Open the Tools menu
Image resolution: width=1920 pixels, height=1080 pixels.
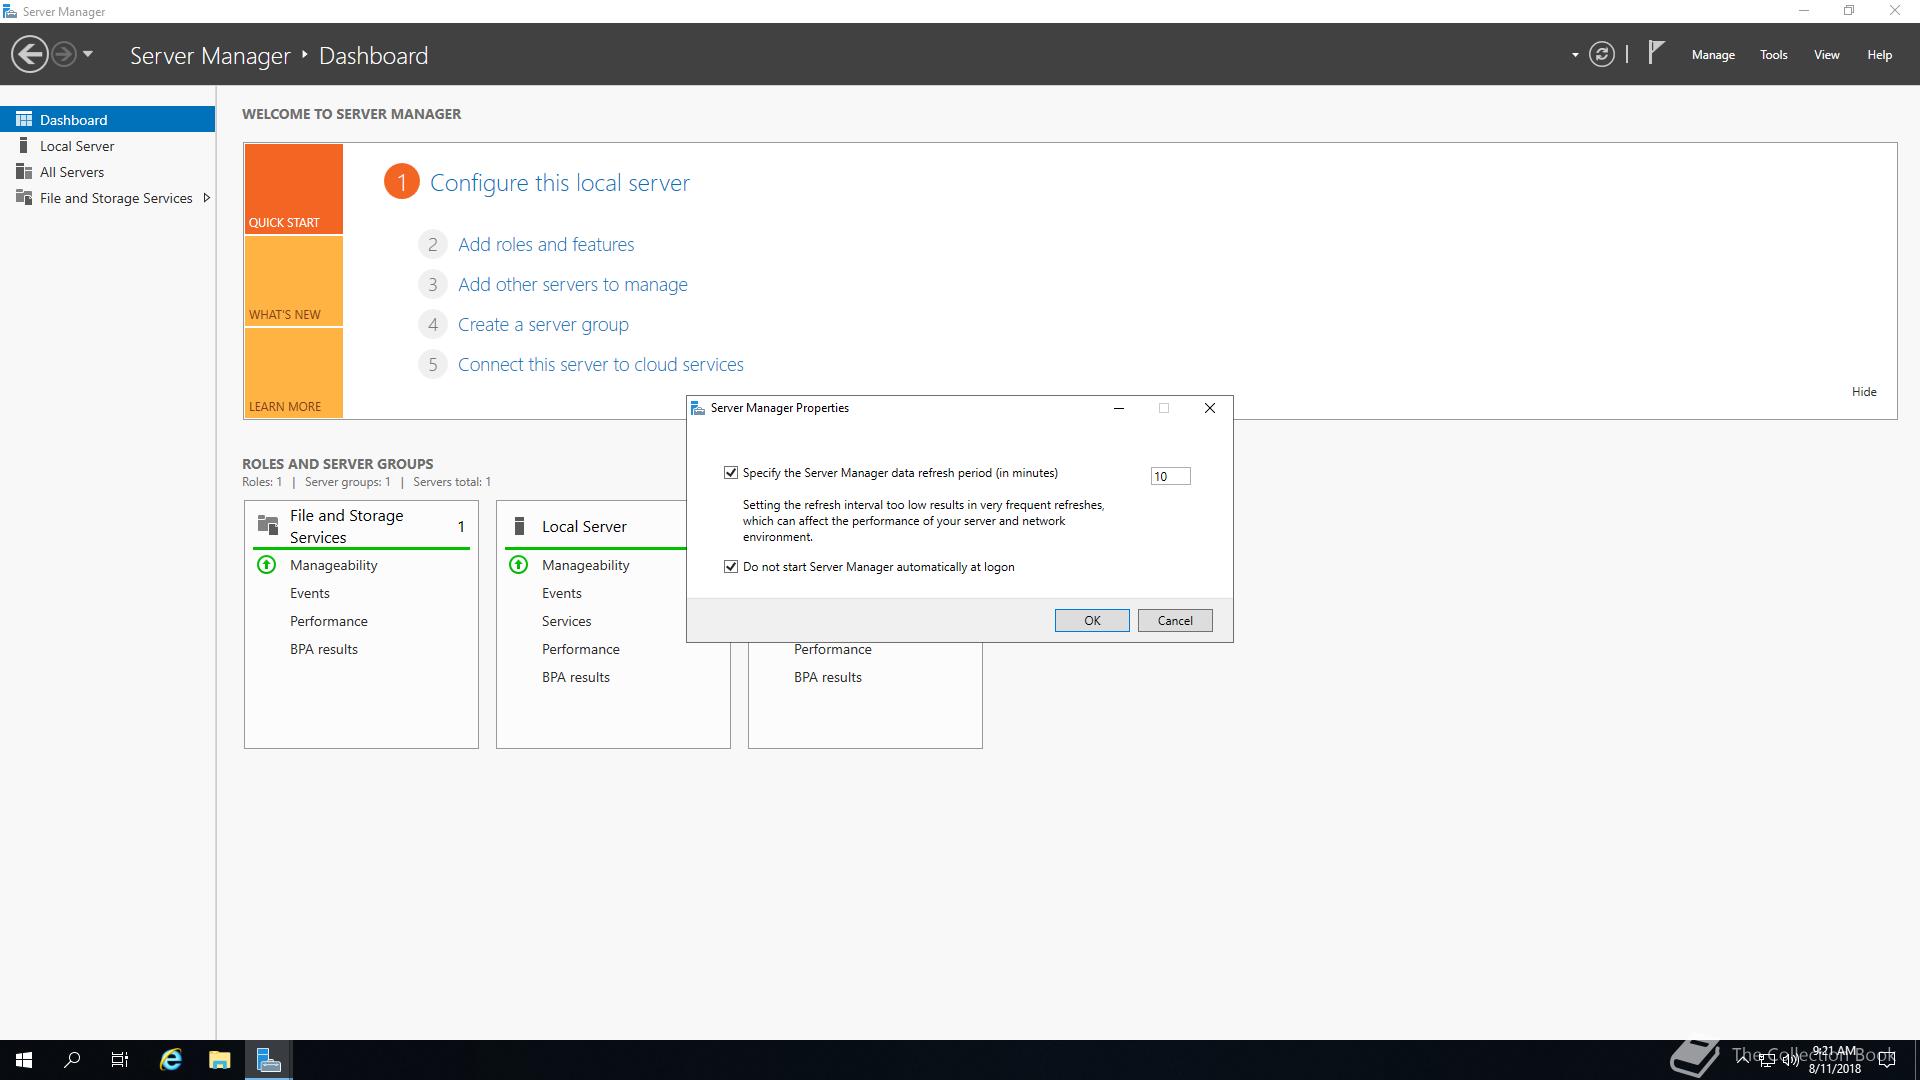pyautogui.click(x=1774, y=55)
